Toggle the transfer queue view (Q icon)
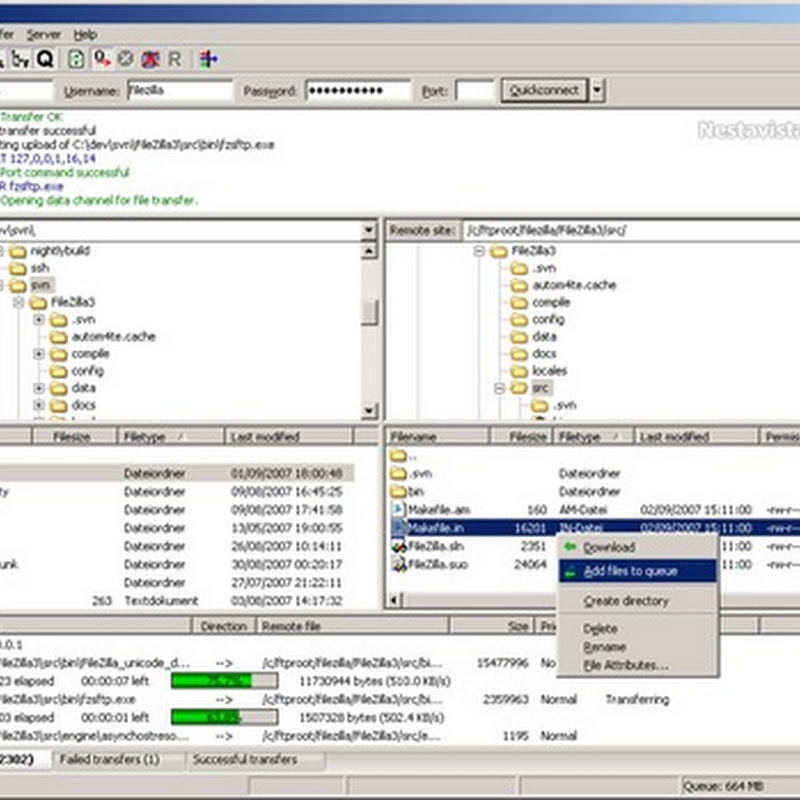 pyautogui.click(x=45, y=59)
